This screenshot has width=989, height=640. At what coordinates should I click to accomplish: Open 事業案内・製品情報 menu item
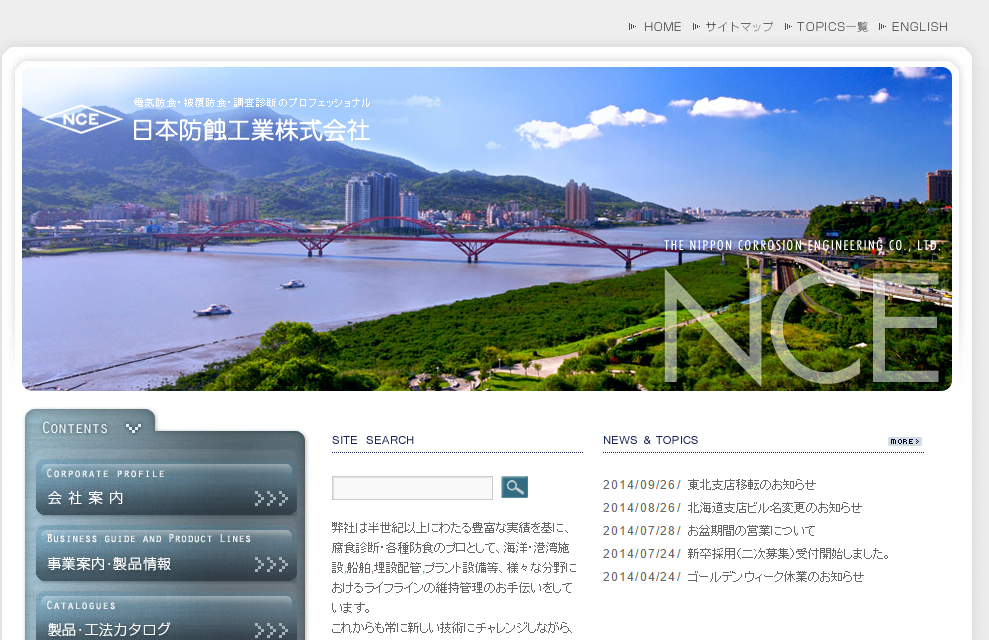click(x=167, y=554)
